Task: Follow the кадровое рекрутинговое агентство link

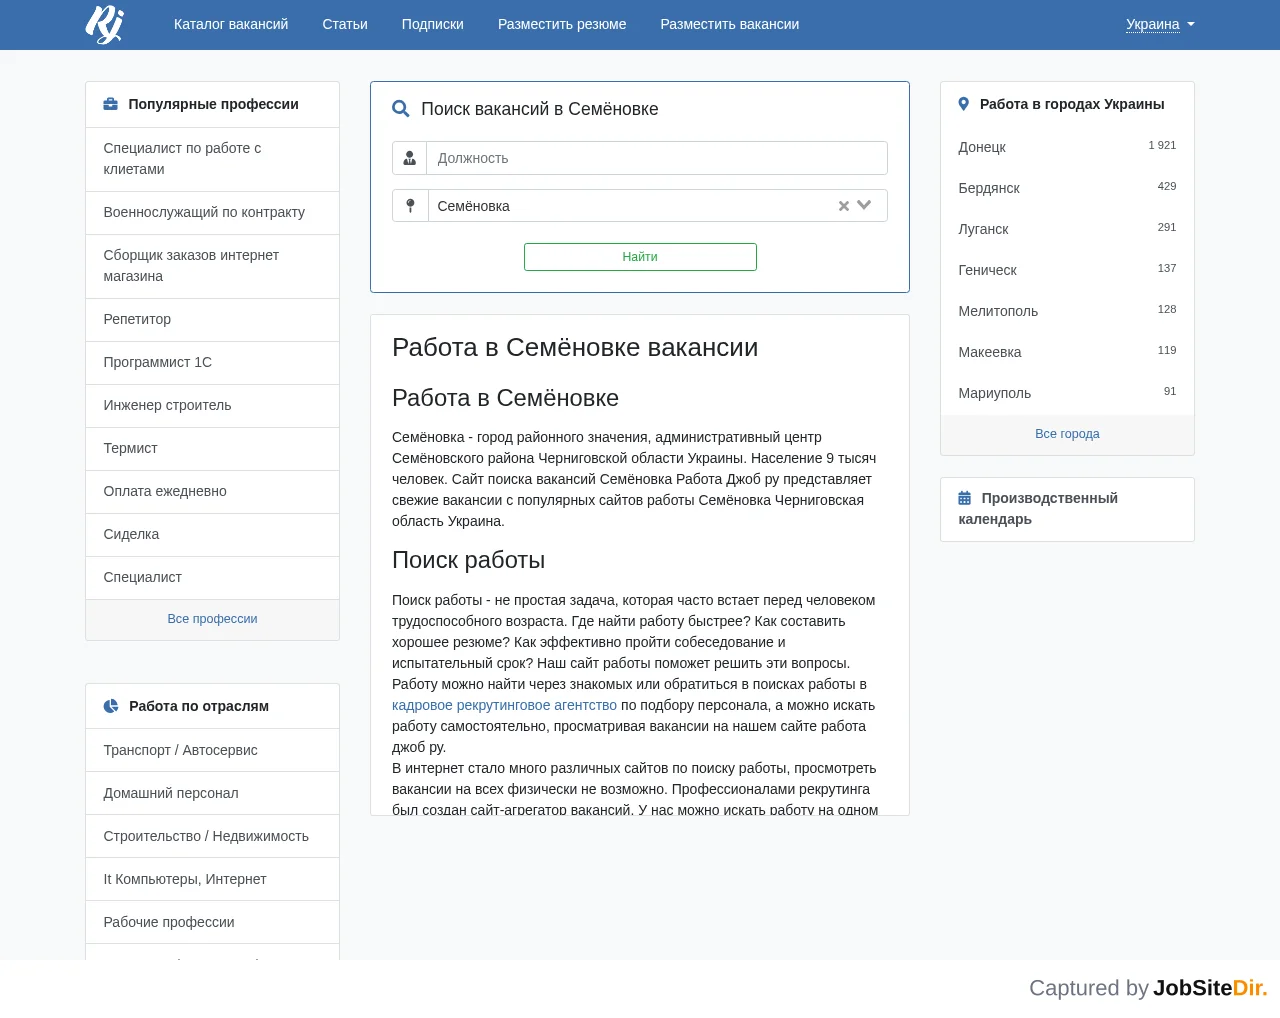Action: [x=504, y=705]
